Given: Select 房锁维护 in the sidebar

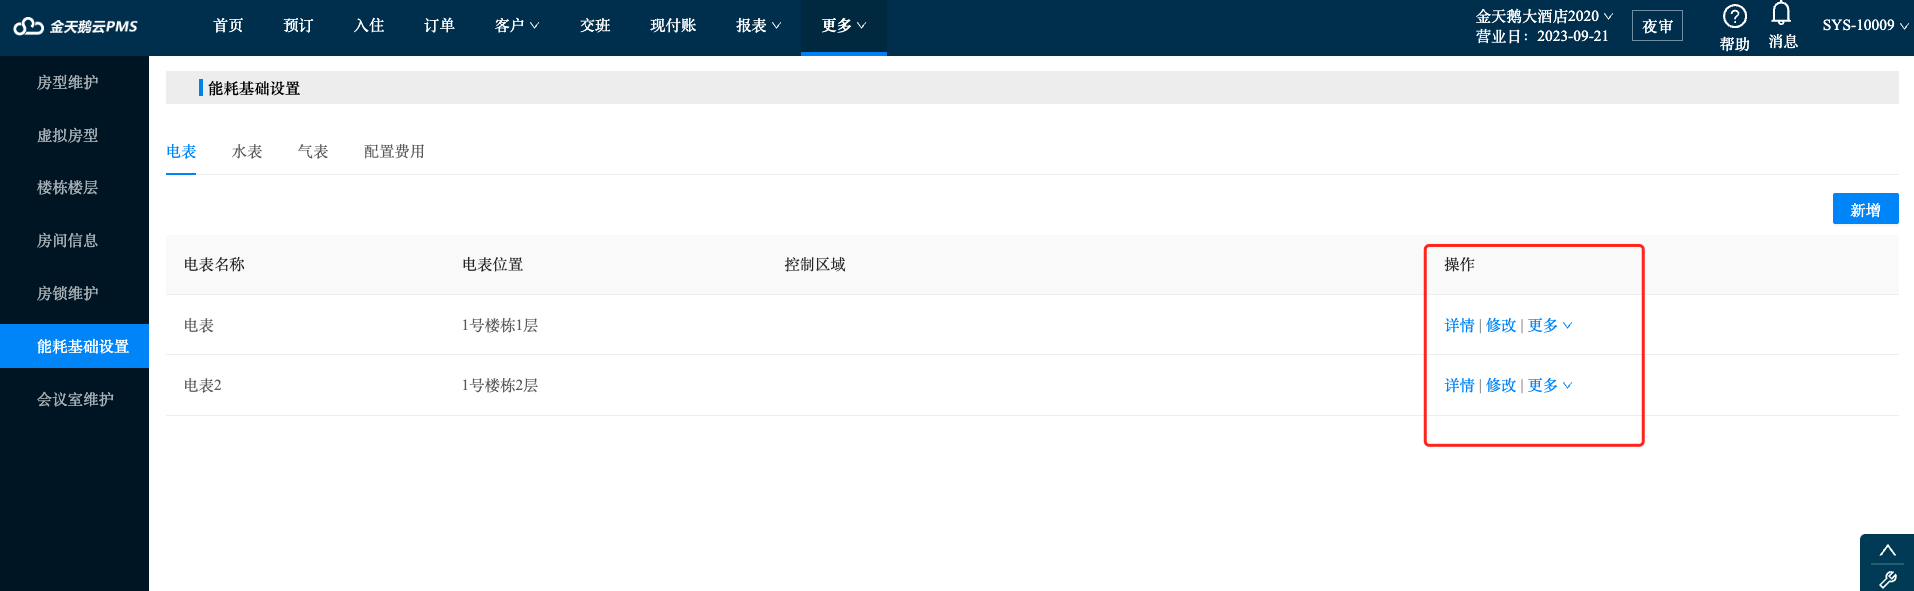Looking at the screenshot, I should [x=68, y=294].
